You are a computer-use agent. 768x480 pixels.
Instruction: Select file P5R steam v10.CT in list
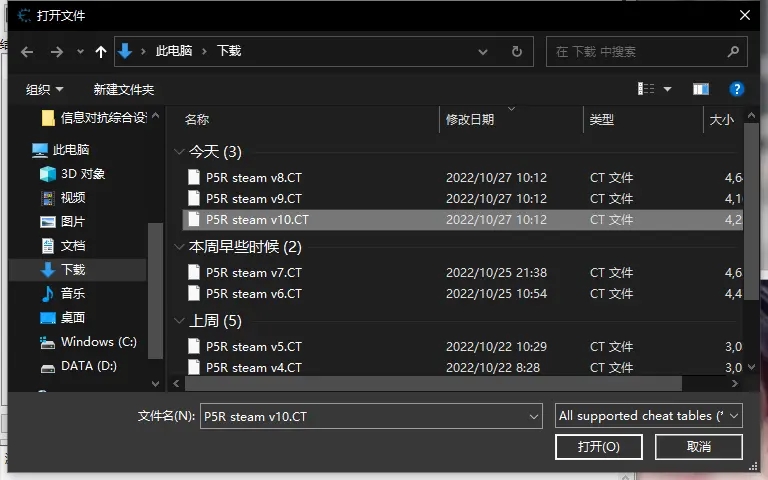(x=462, y=219)
